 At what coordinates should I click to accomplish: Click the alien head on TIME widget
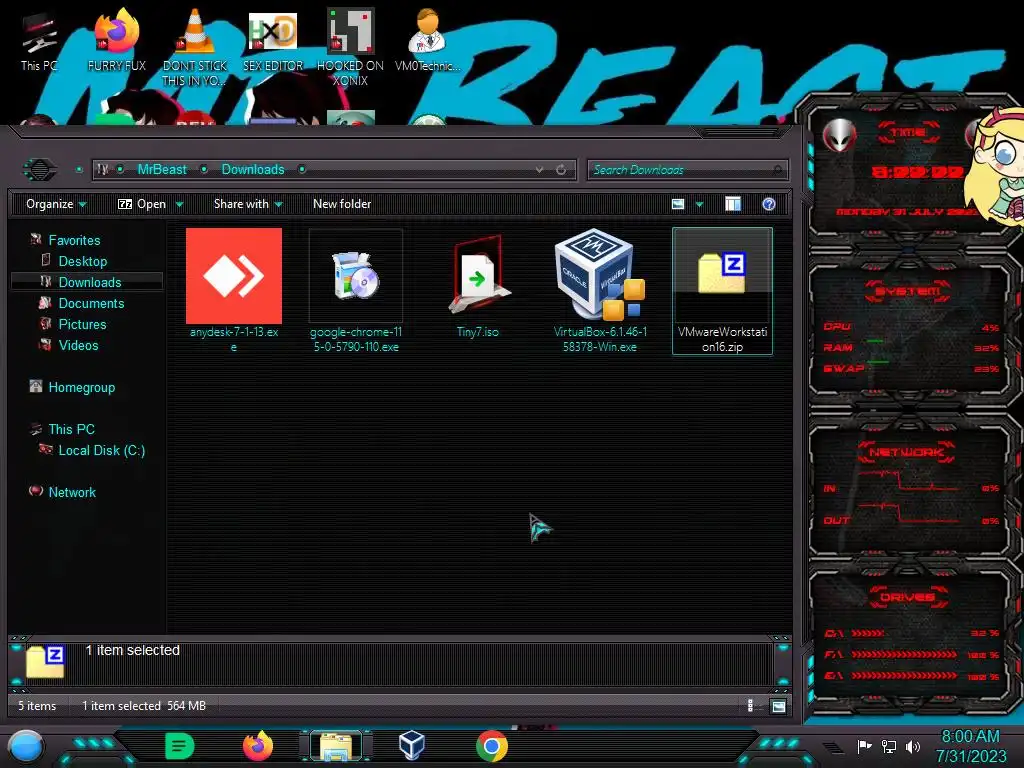pyautogui.click(x=839, y=136)
